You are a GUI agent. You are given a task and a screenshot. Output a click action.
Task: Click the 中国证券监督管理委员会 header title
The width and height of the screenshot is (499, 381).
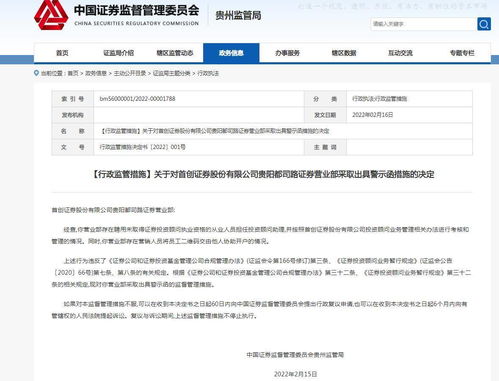[136, 10]
